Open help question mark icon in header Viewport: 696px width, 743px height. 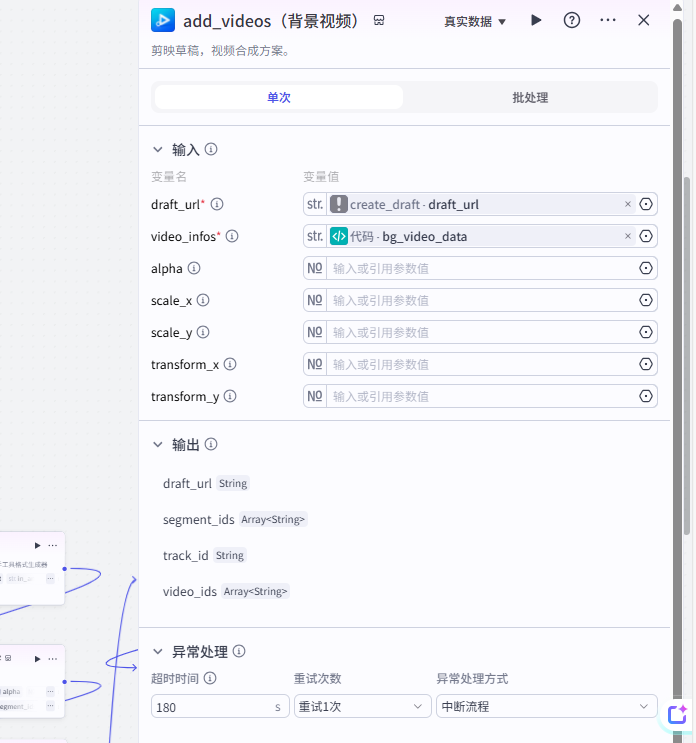(x=572, y=20)
